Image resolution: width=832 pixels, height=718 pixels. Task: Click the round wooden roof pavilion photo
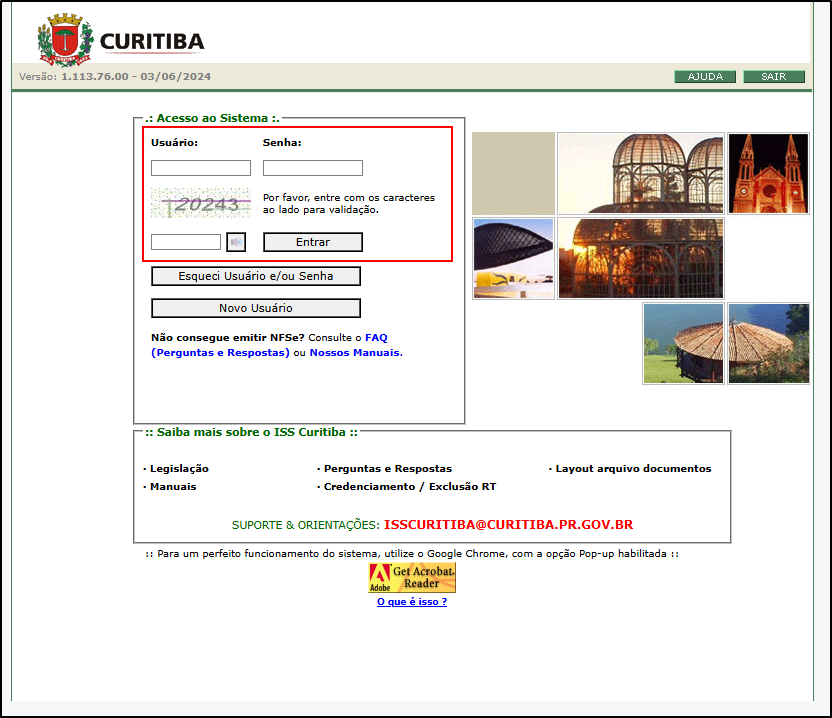726,343
